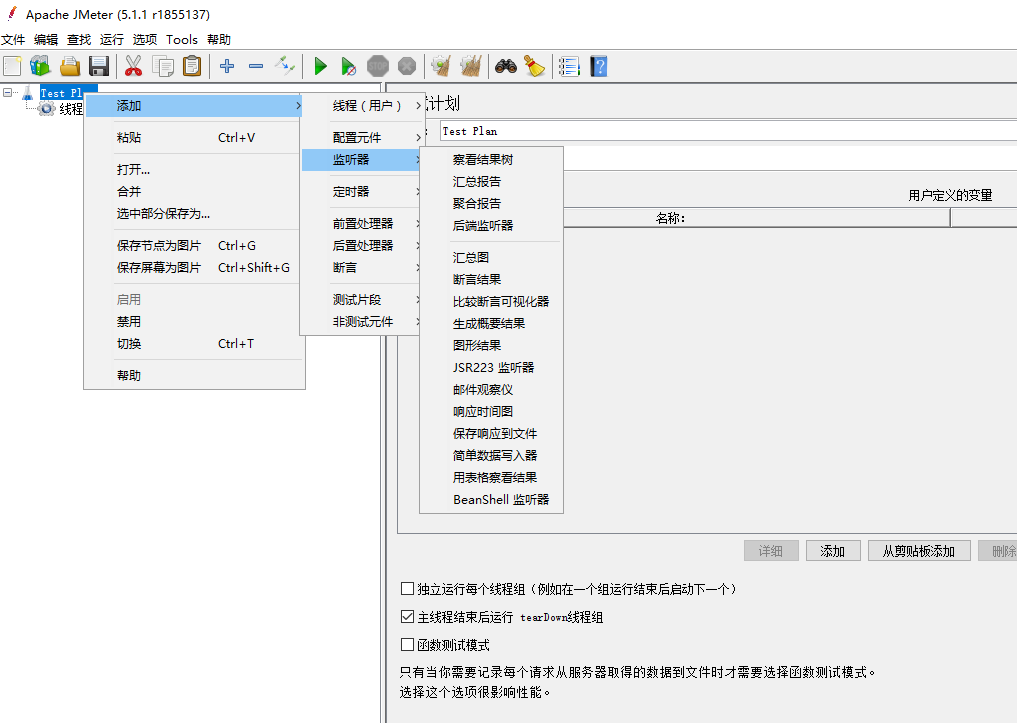Click the grey Stop icon
Image resolution: width=1017 pixels, height=723 pixels.
(x=377, y=66)
